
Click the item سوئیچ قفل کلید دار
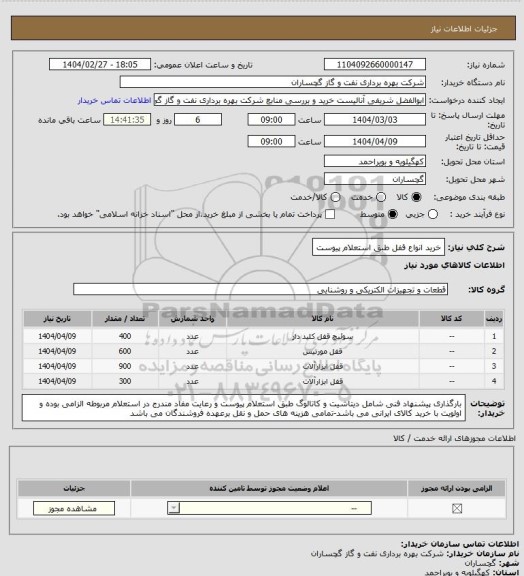click(322, 336)
